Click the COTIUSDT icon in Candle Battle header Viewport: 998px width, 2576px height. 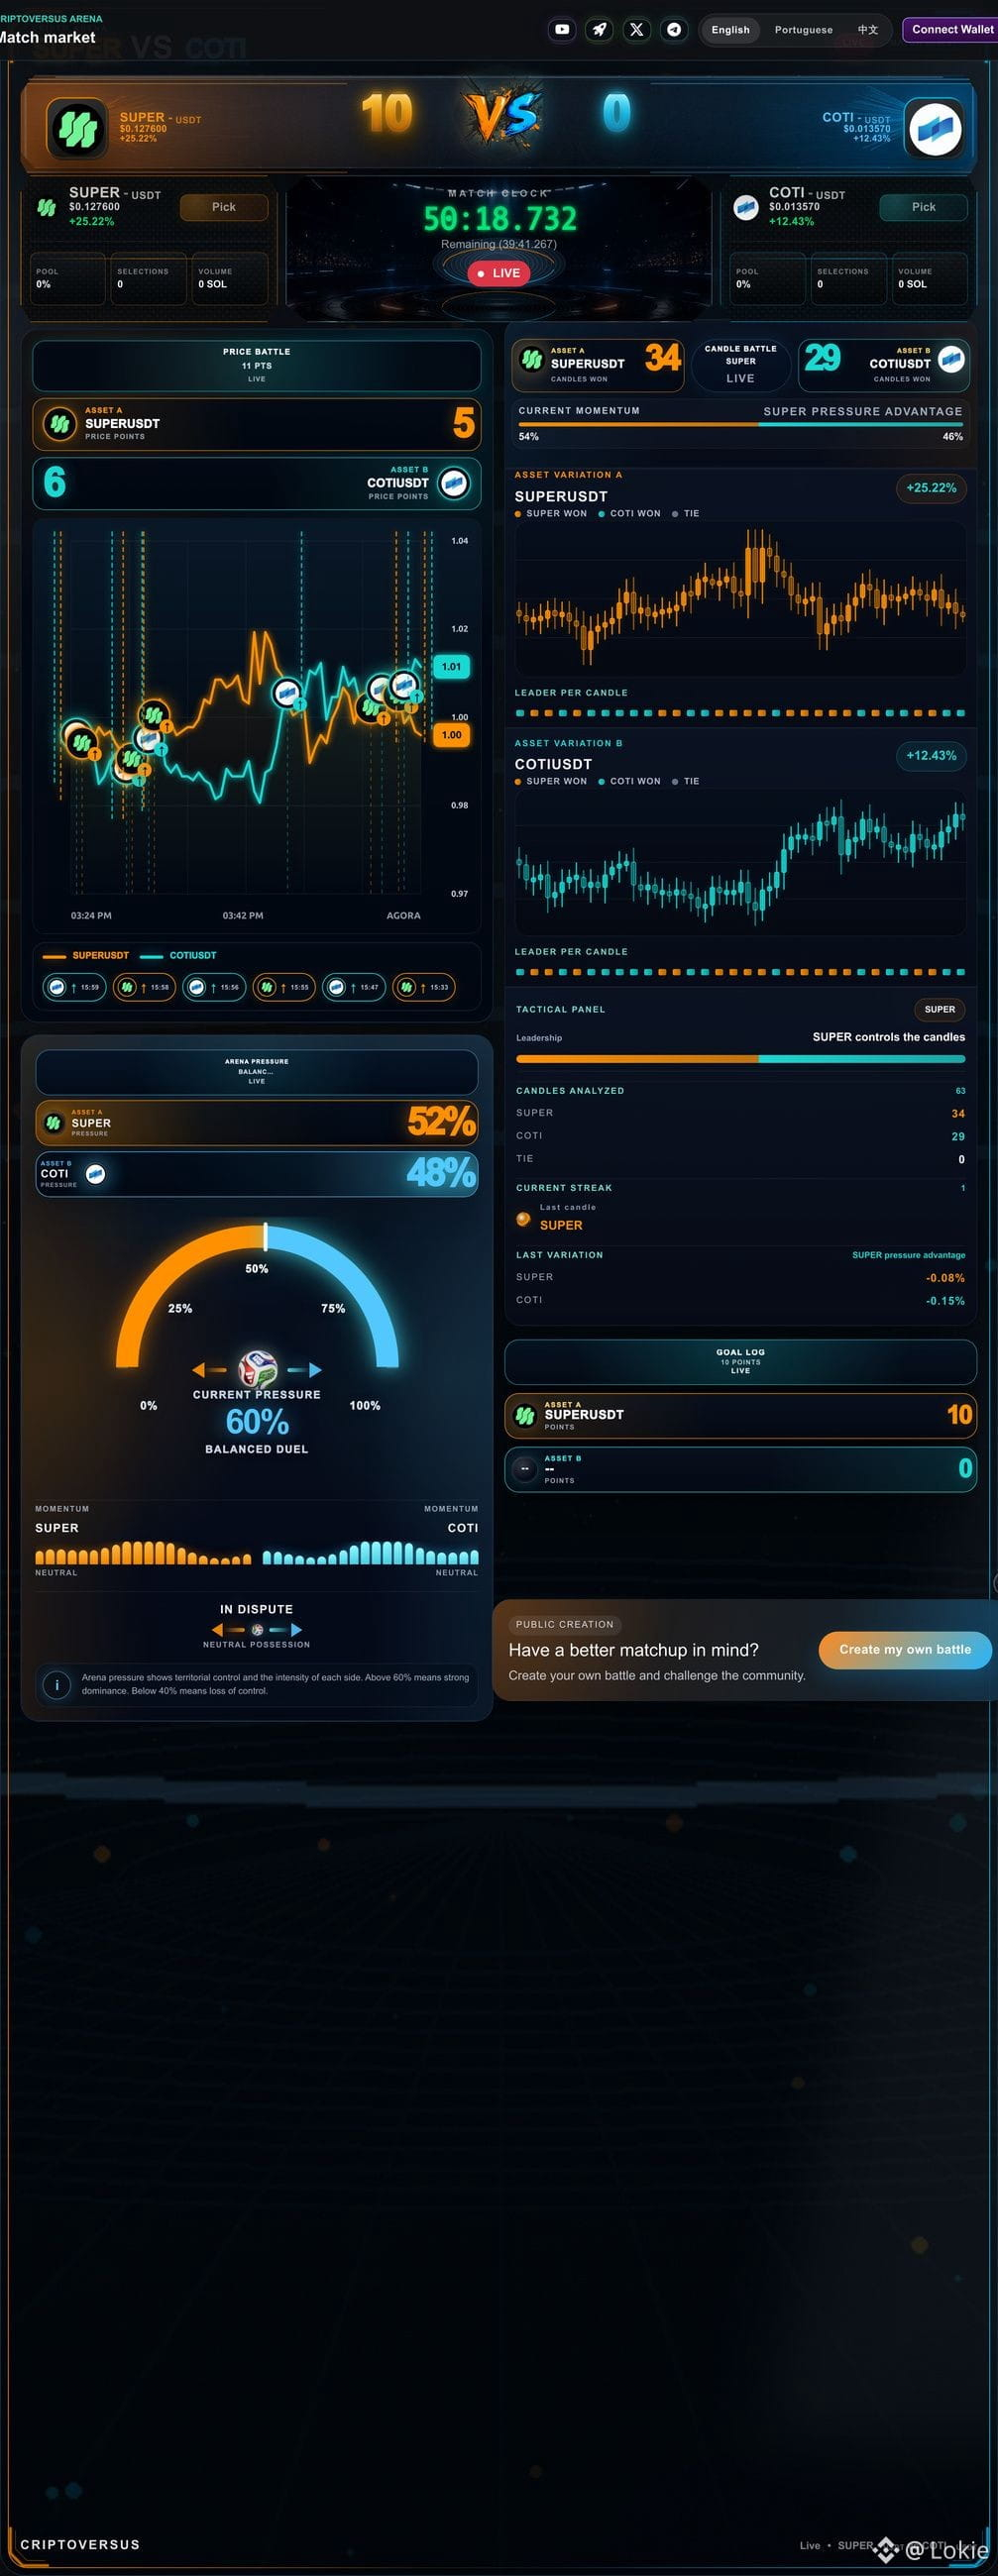pyautogui.click(x=951, y=360)
